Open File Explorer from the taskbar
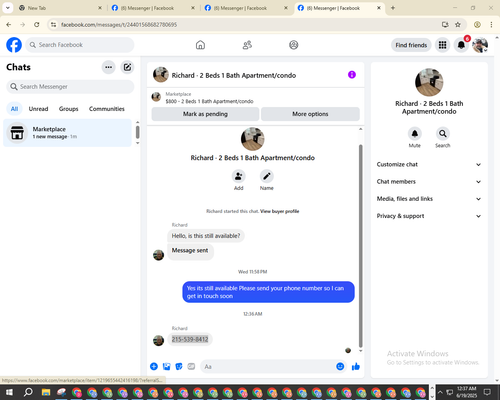Viewport: 500px width, 400px height. click(x=46, y=392)
